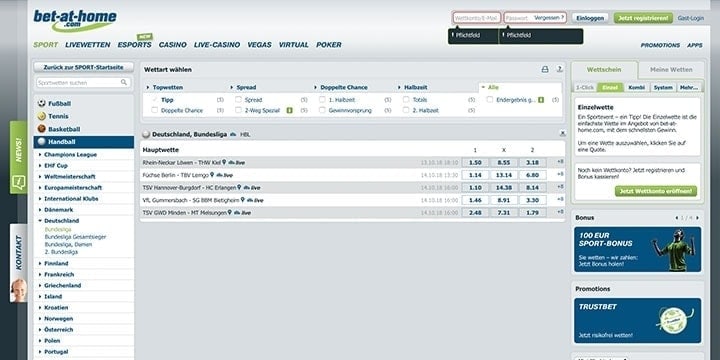Click the green info icon beside 2-Weg Spezial
The height and width of the screenshot is (360, 720).
(289, 111)
